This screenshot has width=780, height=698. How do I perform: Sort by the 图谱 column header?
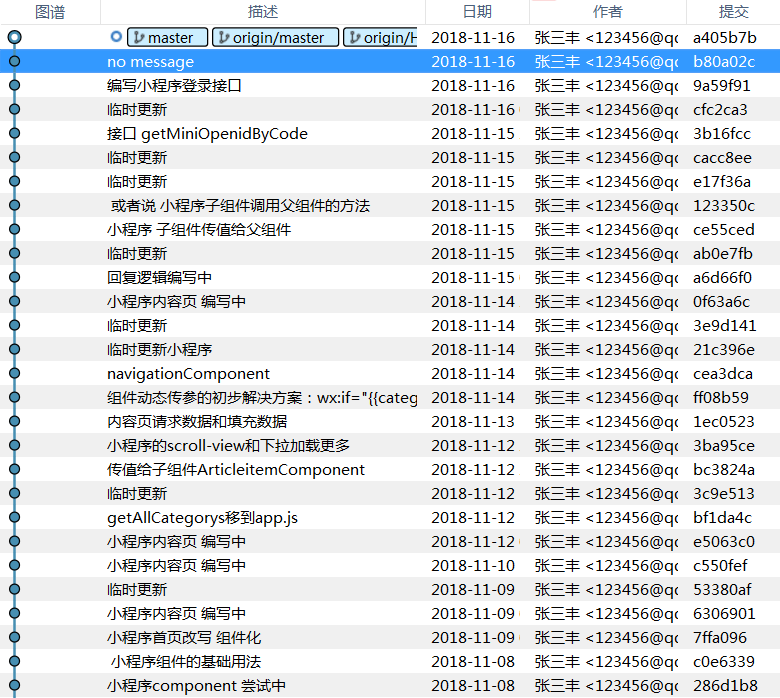click(x=50, y=12)
